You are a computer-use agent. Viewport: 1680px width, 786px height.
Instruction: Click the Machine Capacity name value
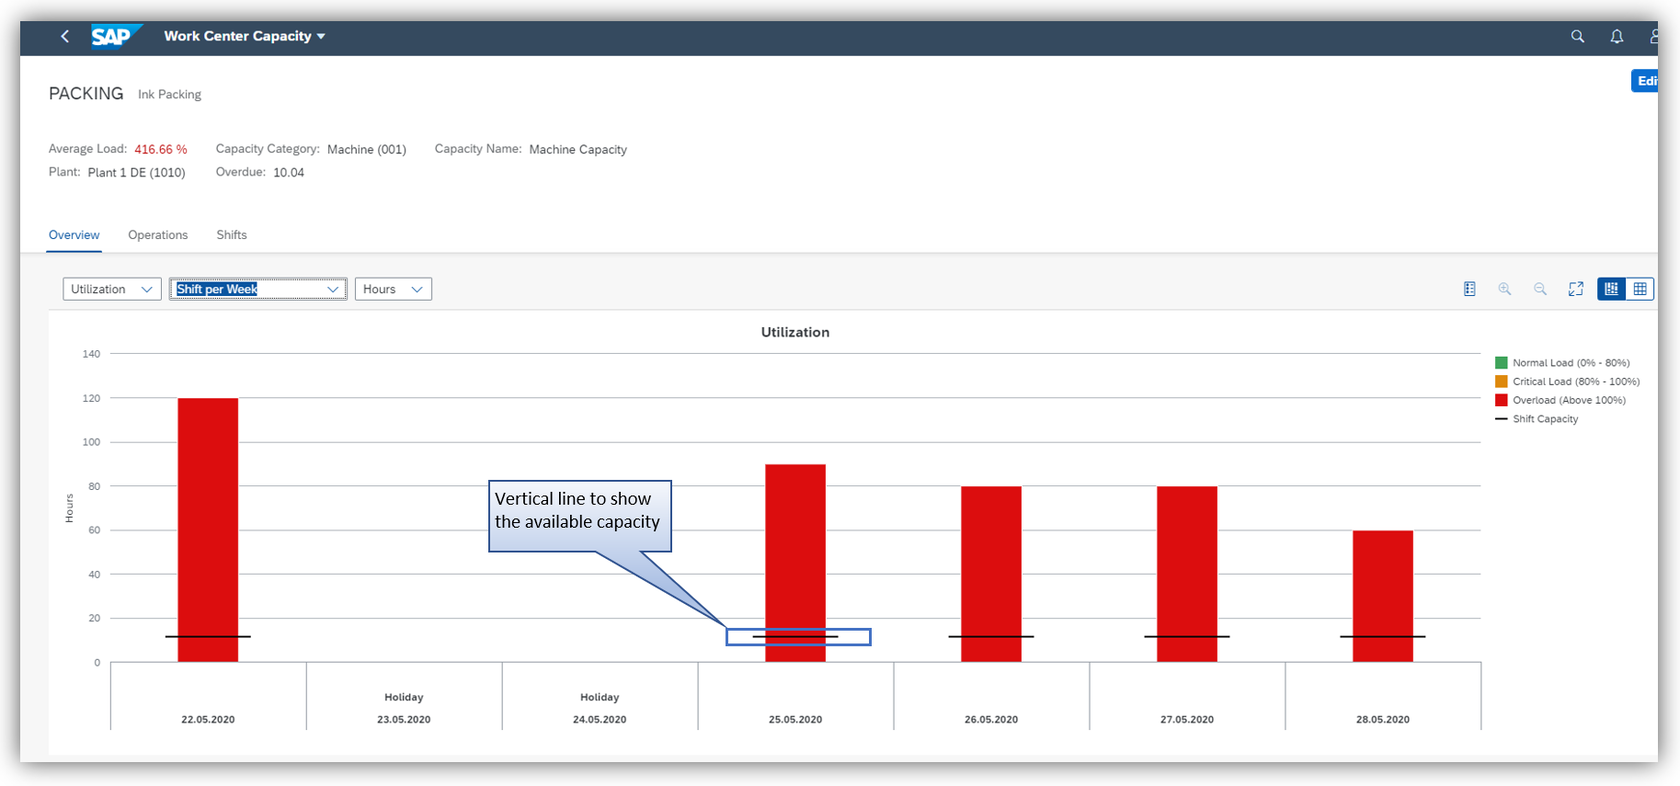(x=578, y=149)
